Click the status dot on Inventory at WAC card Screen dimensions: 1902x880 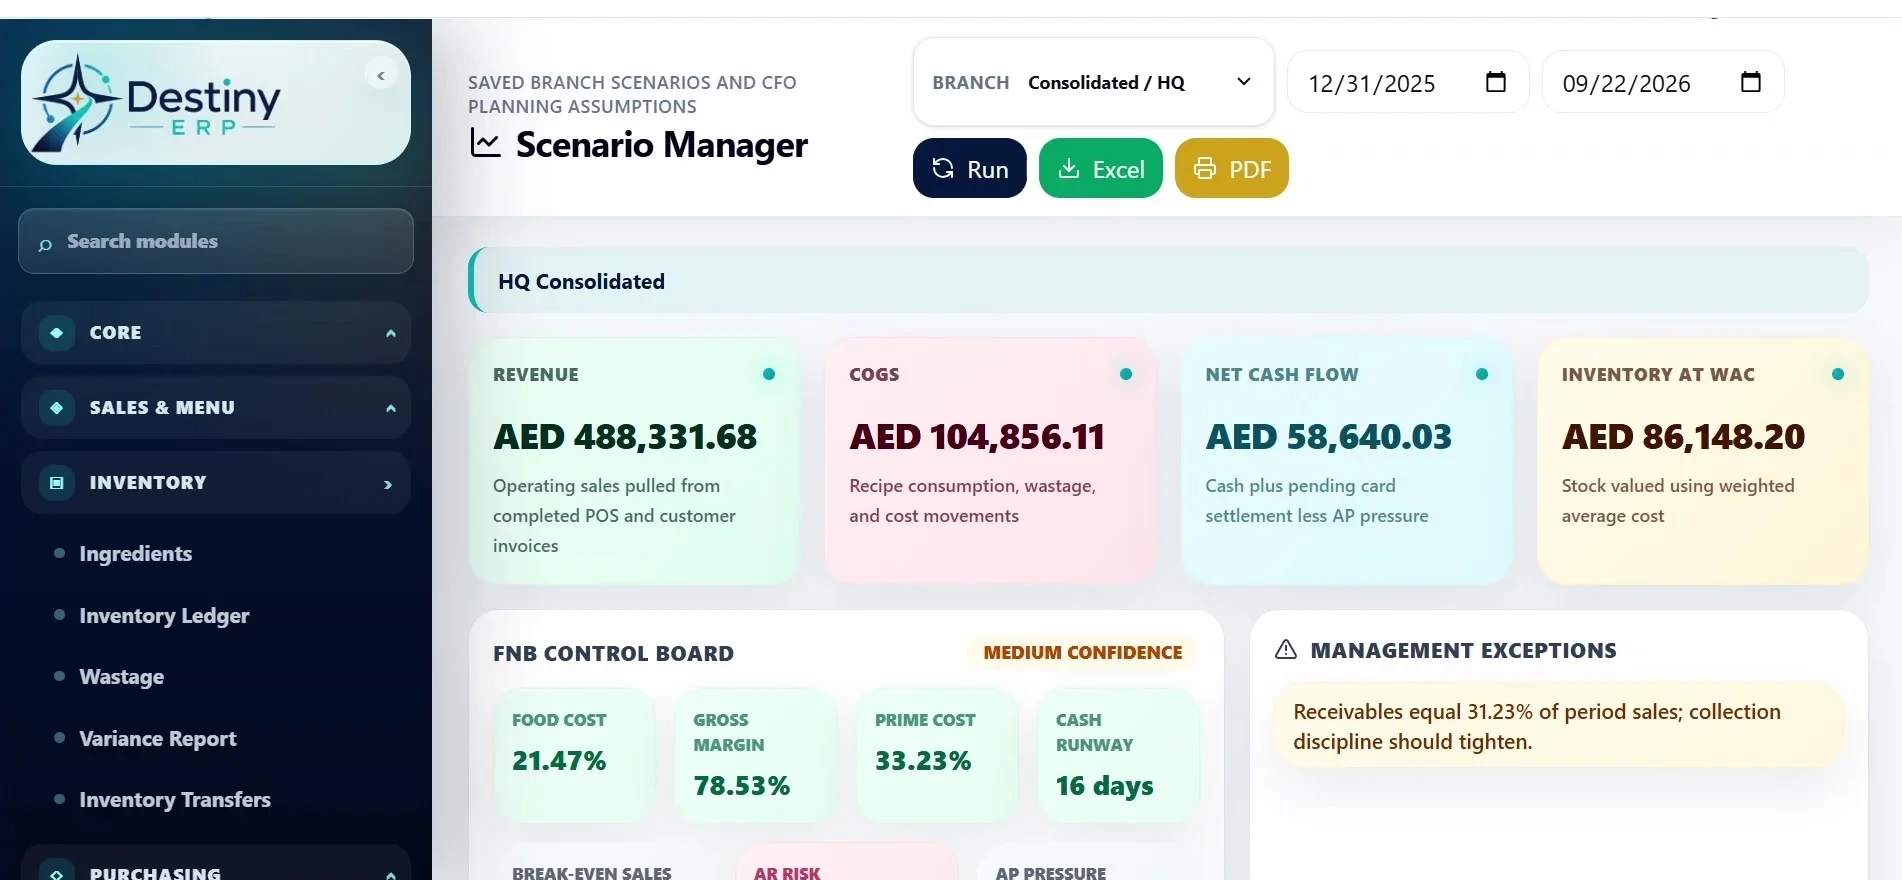pyautogui.click(x=1838, y=374)
